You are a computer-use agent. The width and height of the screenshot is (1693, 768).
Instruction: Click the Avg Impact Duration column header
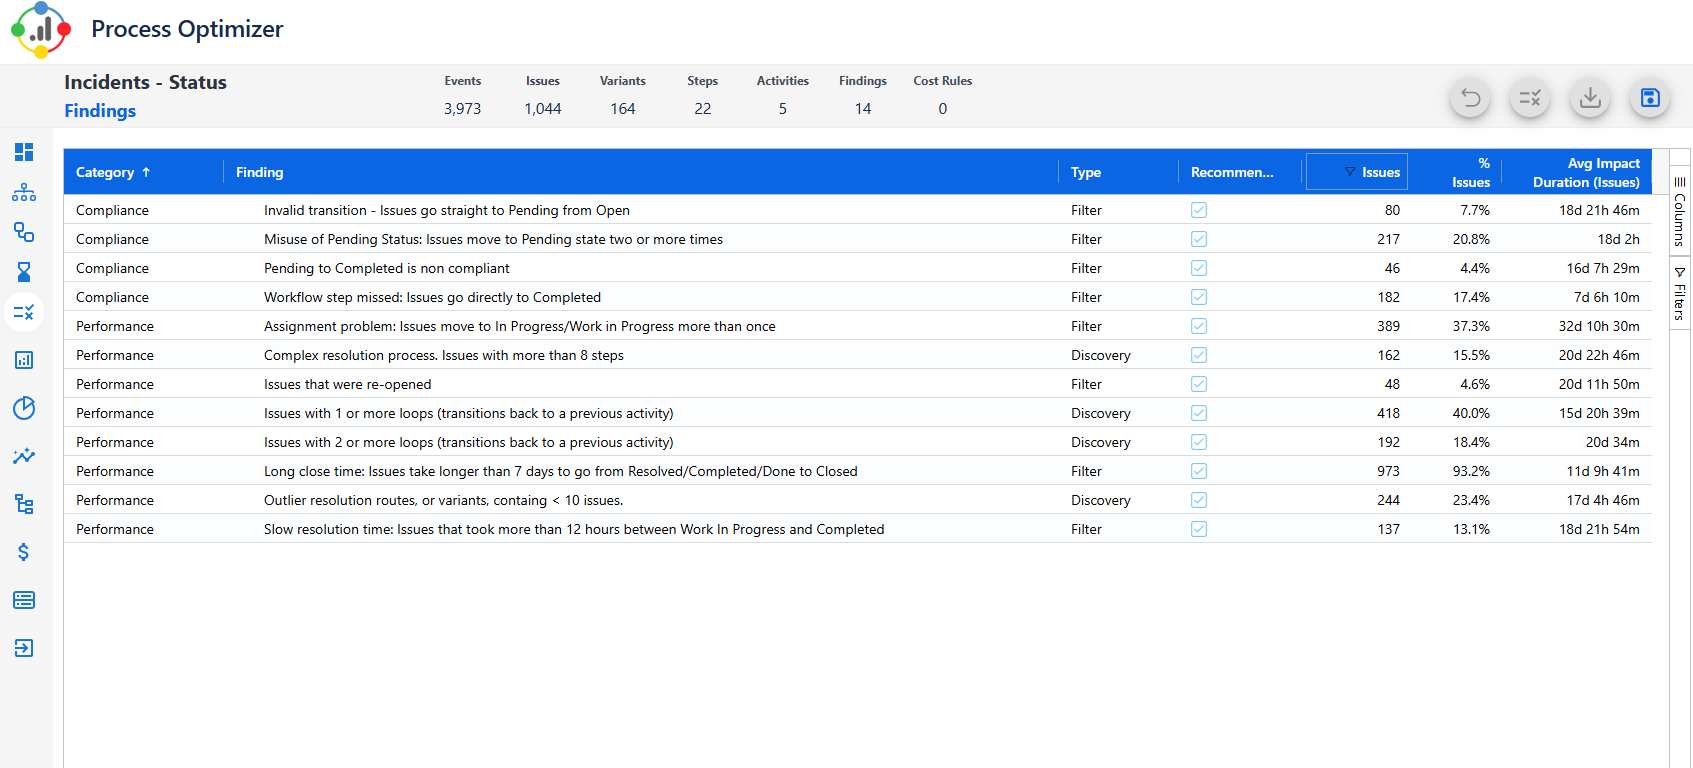[1585, 172]
